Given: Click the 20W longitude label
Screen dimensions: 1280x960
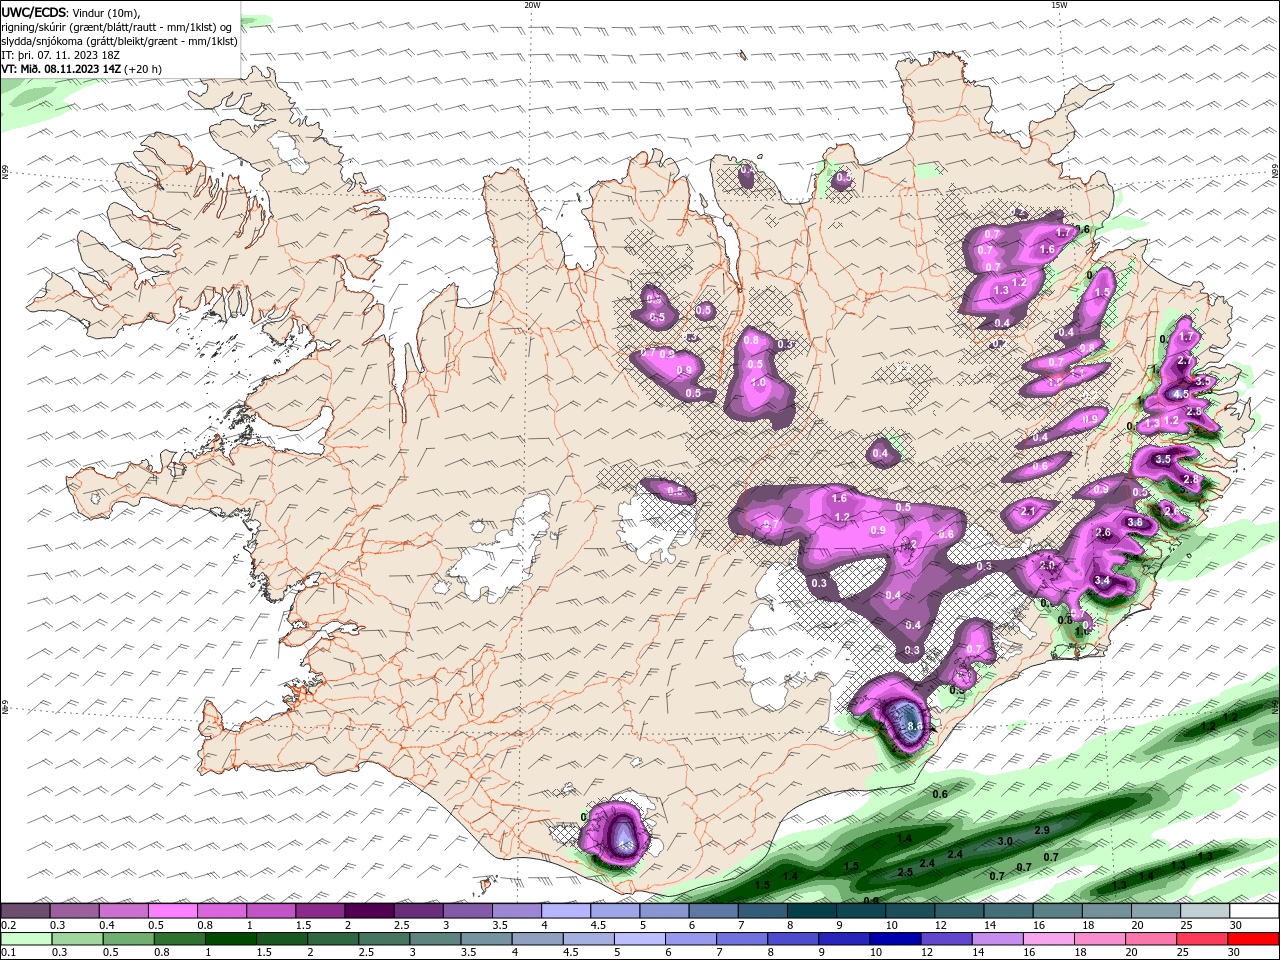Looking at the screenshot, I should 532,5.
